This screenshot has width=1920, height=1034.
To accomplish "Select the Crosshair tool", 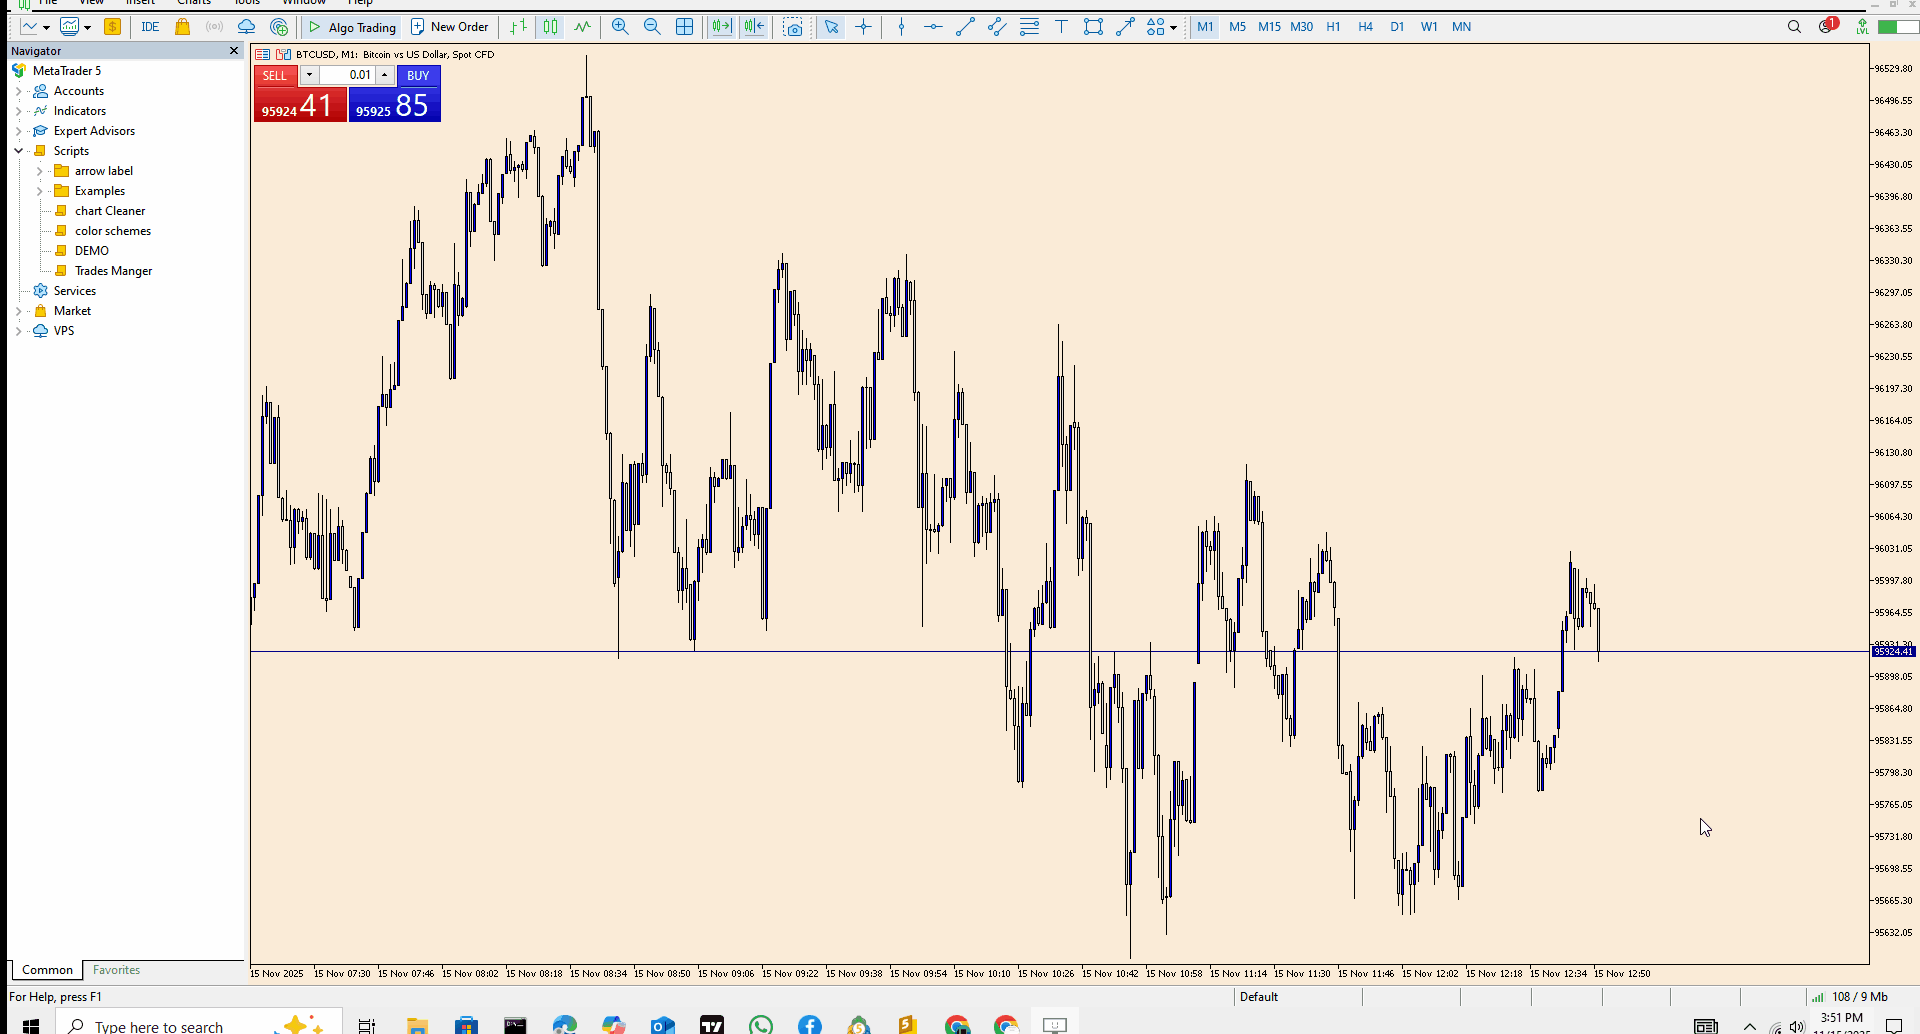I will (x=863, y=27).
